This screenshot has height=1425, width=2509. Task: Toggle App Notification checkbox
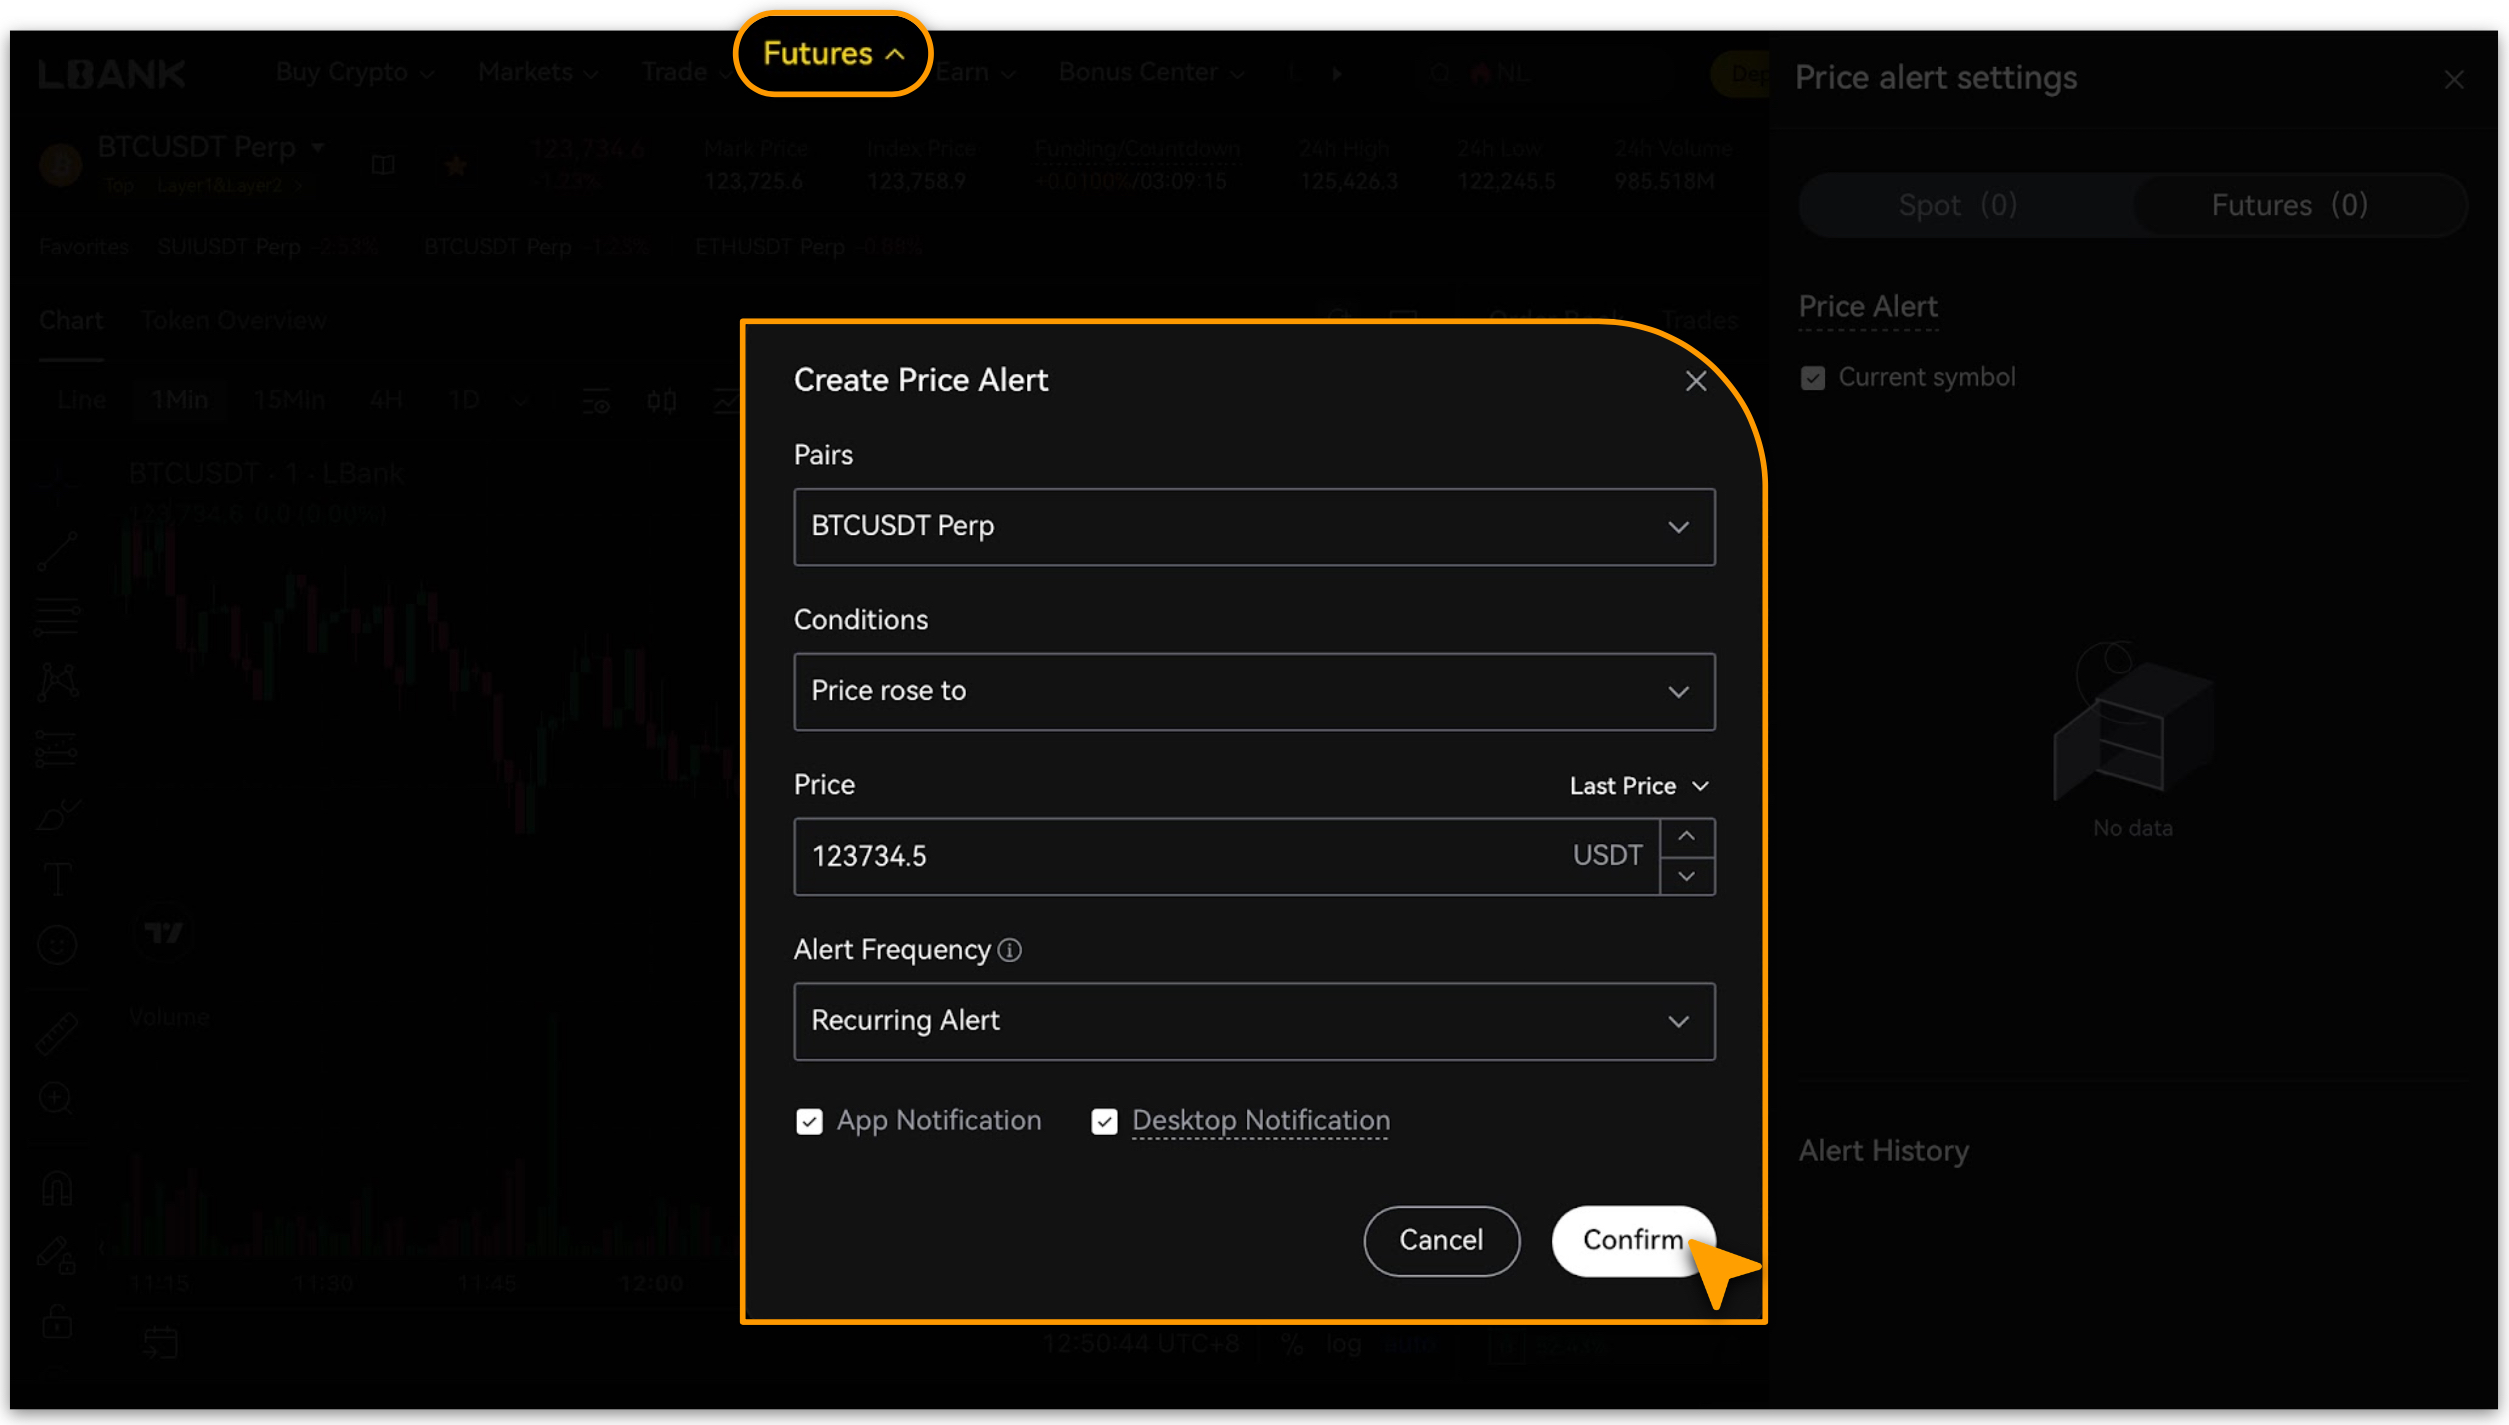pos(809,1122)
